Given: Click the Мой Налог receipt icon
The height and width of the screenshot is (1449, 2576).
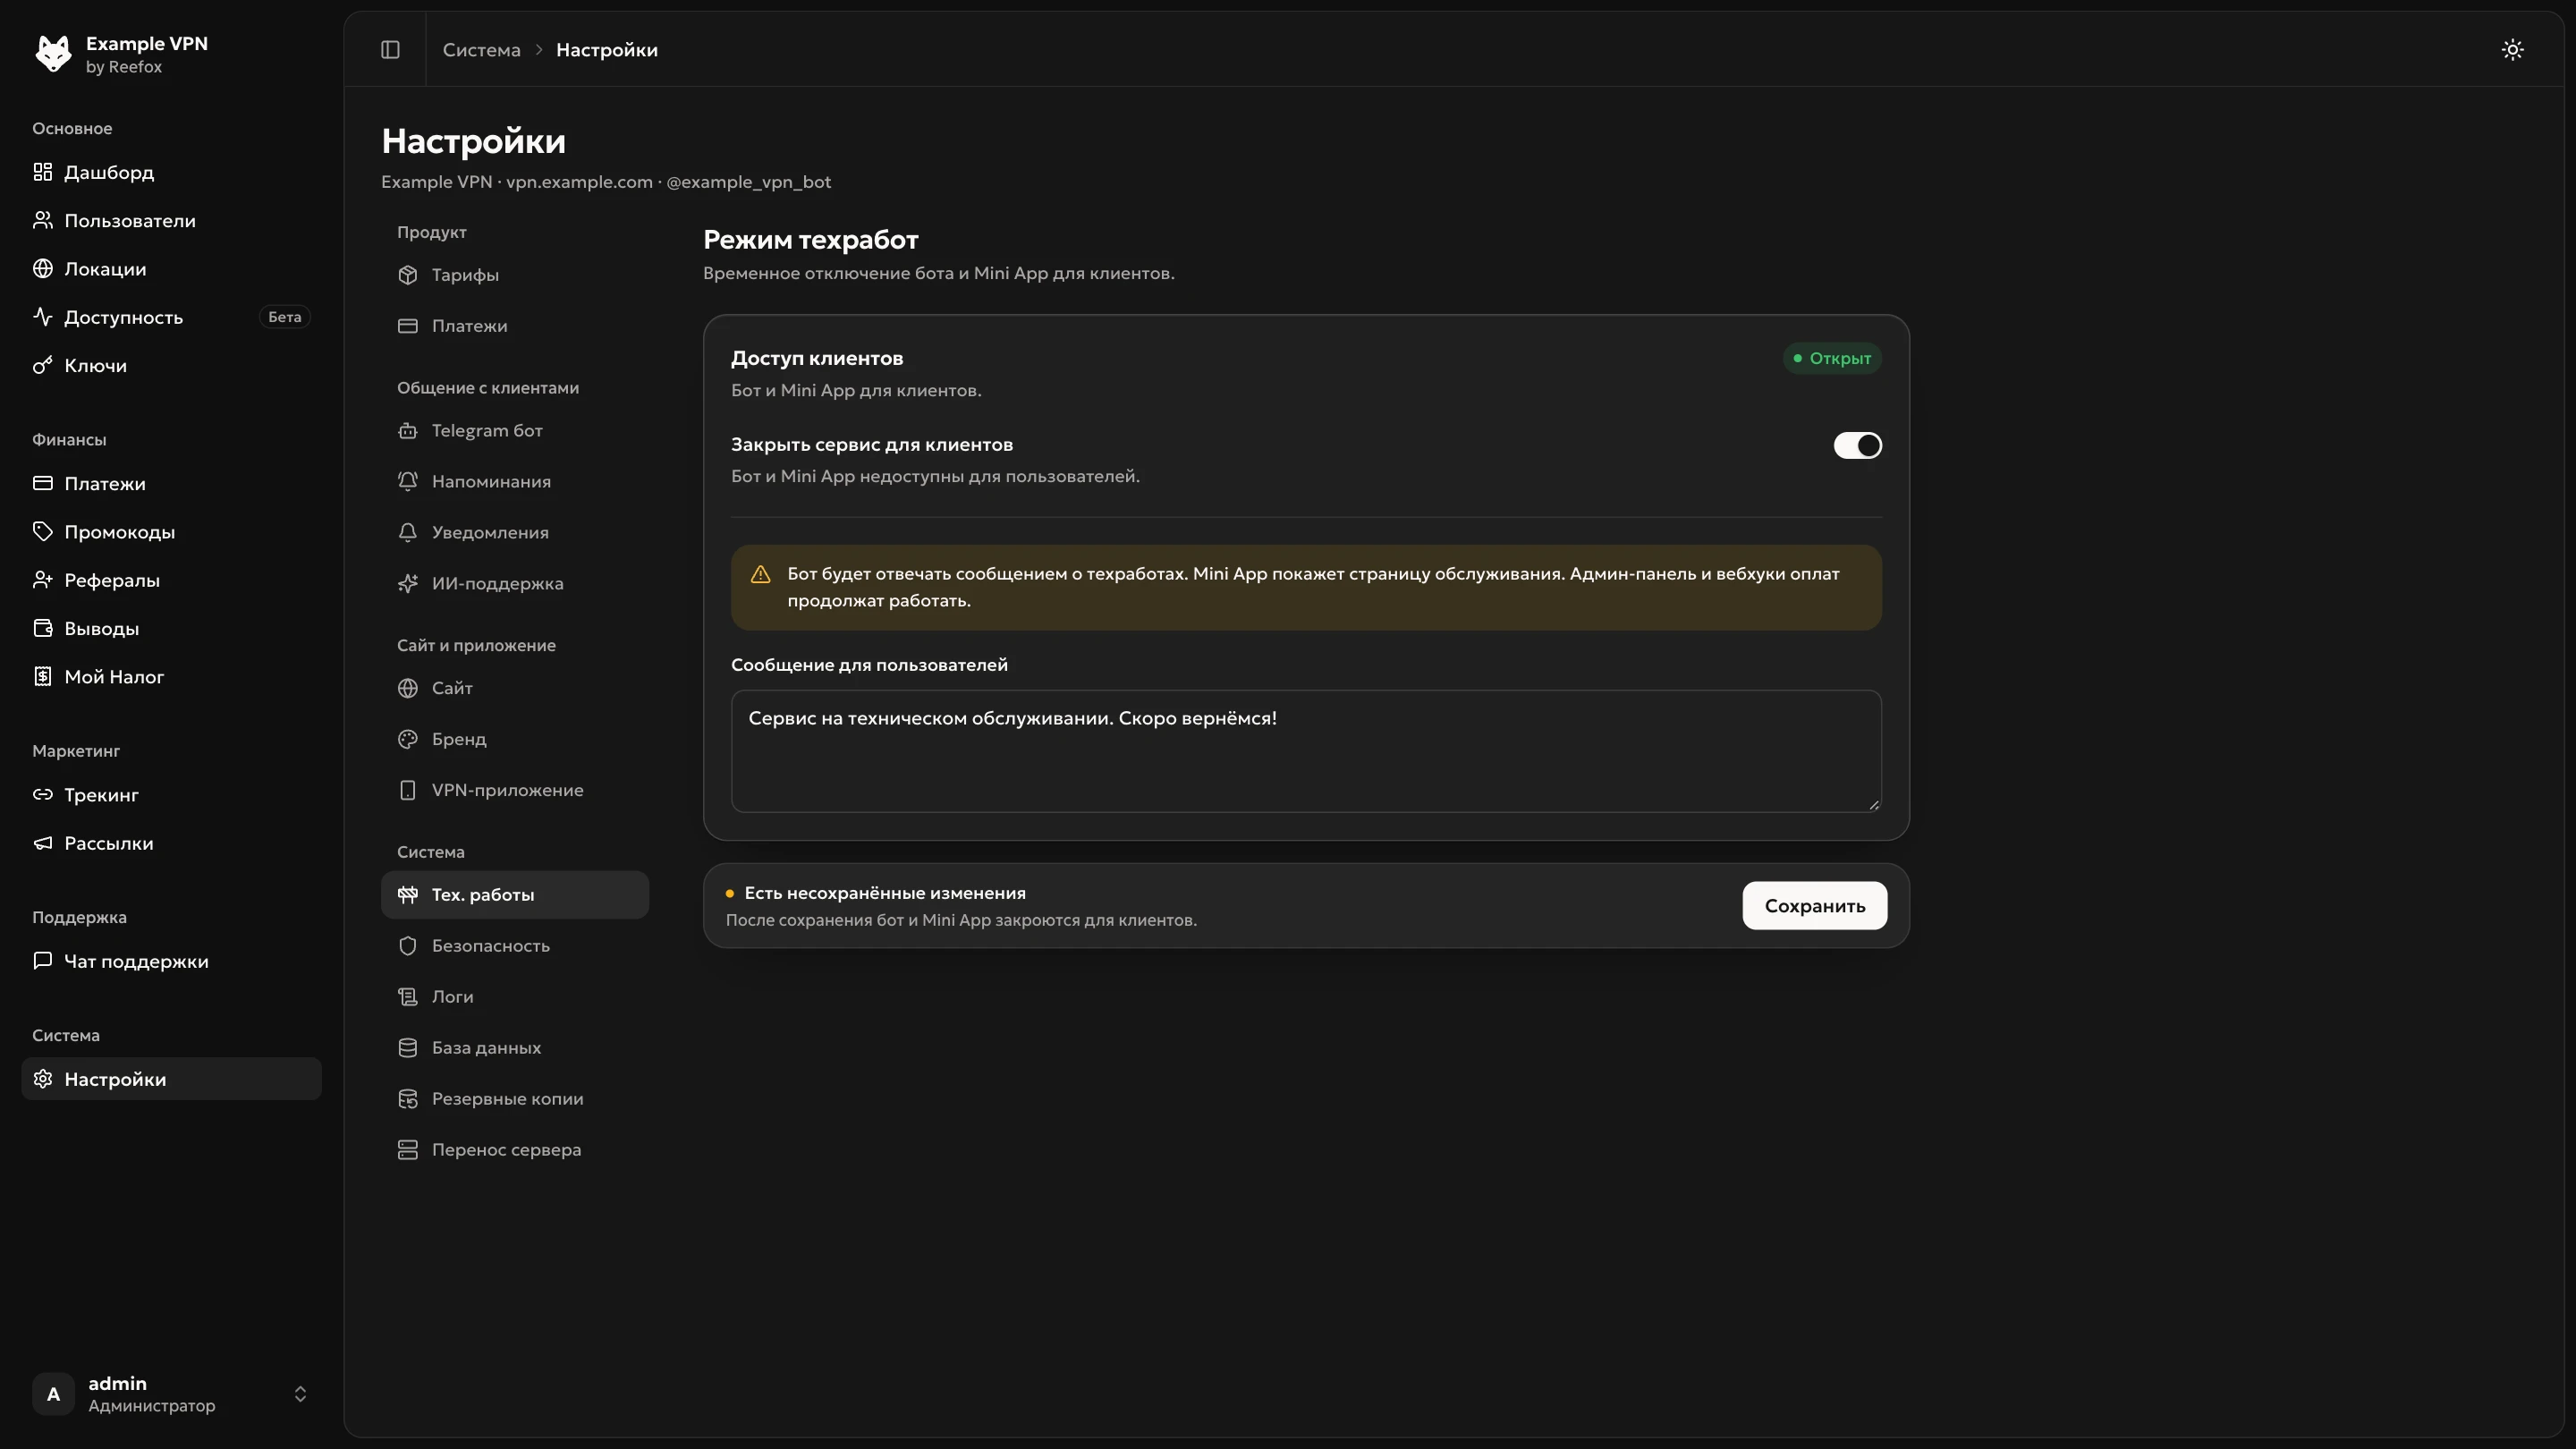Looking at the screenshot, I should pos(42,676).
